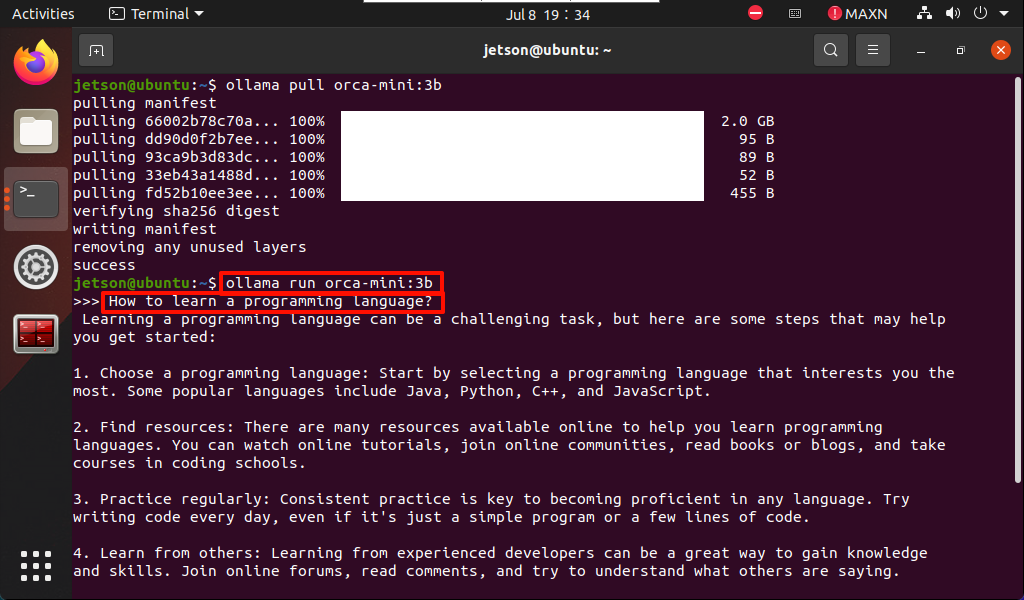Click the '2. Find resources' step text
This screenshot has height=600, width=1024.
point(153,427)
